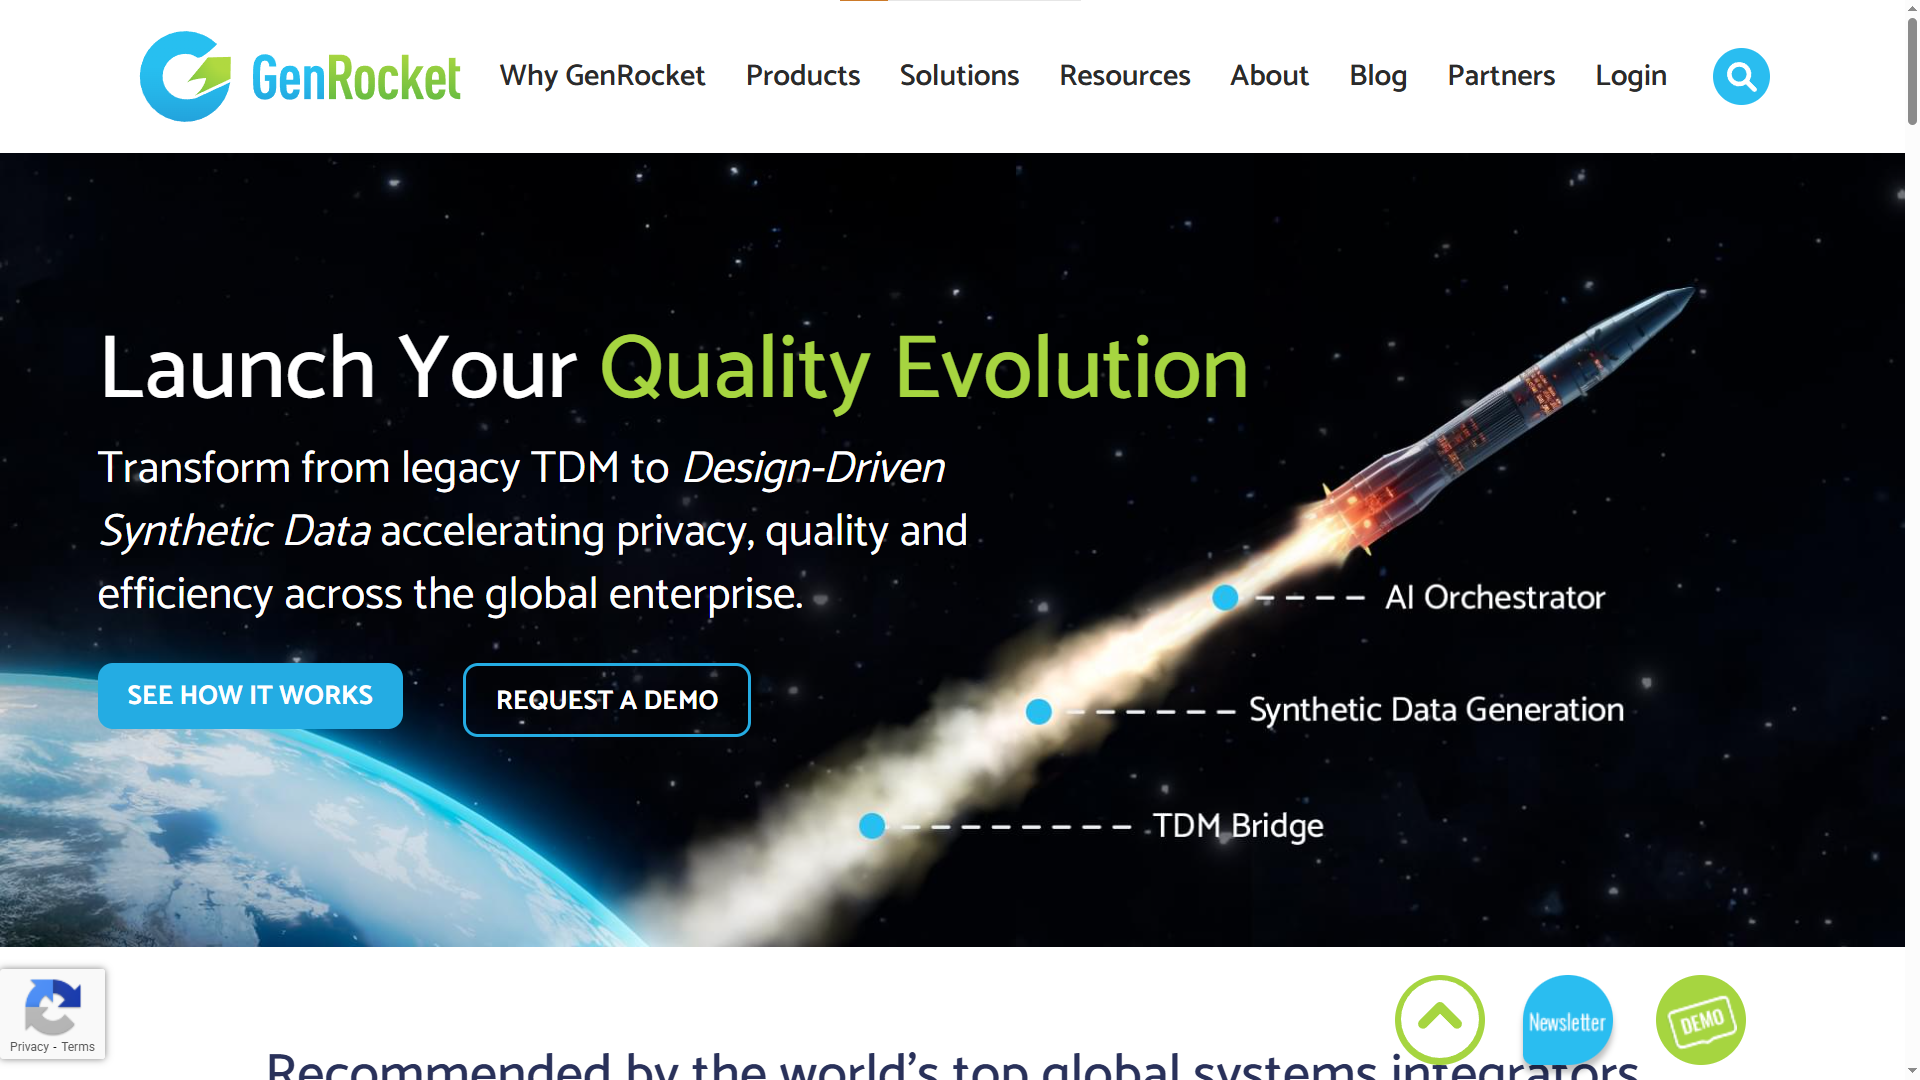Click the green scroll-to-top arrow circle
Viewport: 1920px width, 1080px height.
(1440, 1019)
